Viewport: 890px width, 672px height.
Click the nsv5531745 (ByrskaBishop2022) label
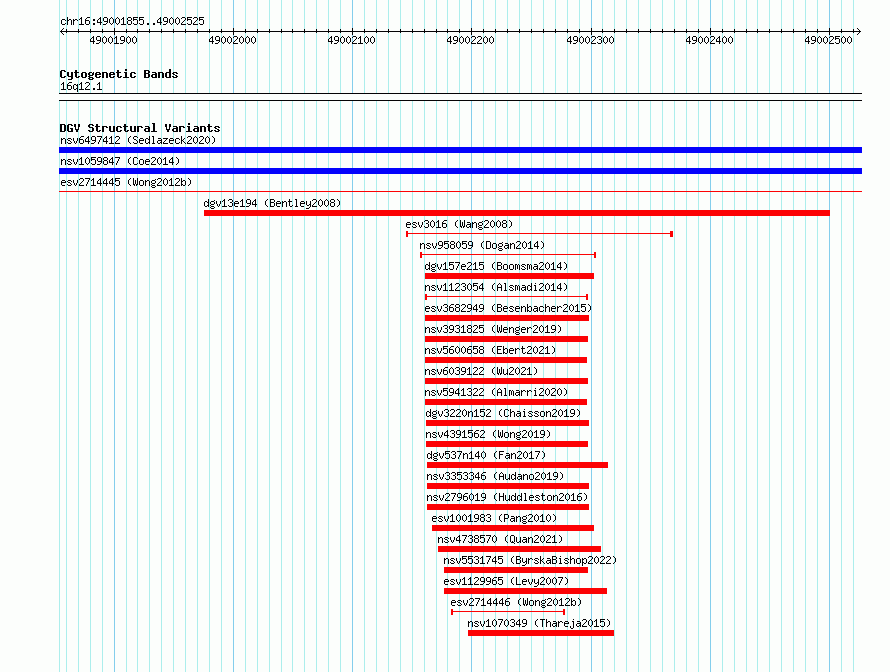click(x=530, y=560)
